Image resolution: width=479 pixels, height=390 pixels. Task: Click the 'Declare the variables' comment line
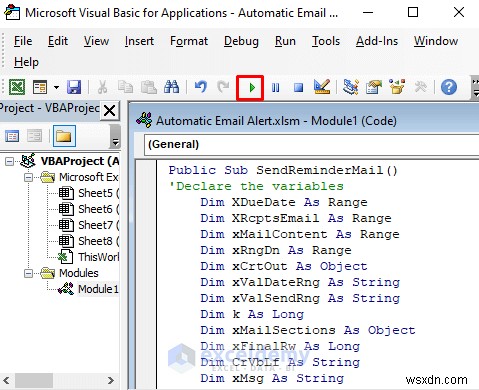(256, 186)
